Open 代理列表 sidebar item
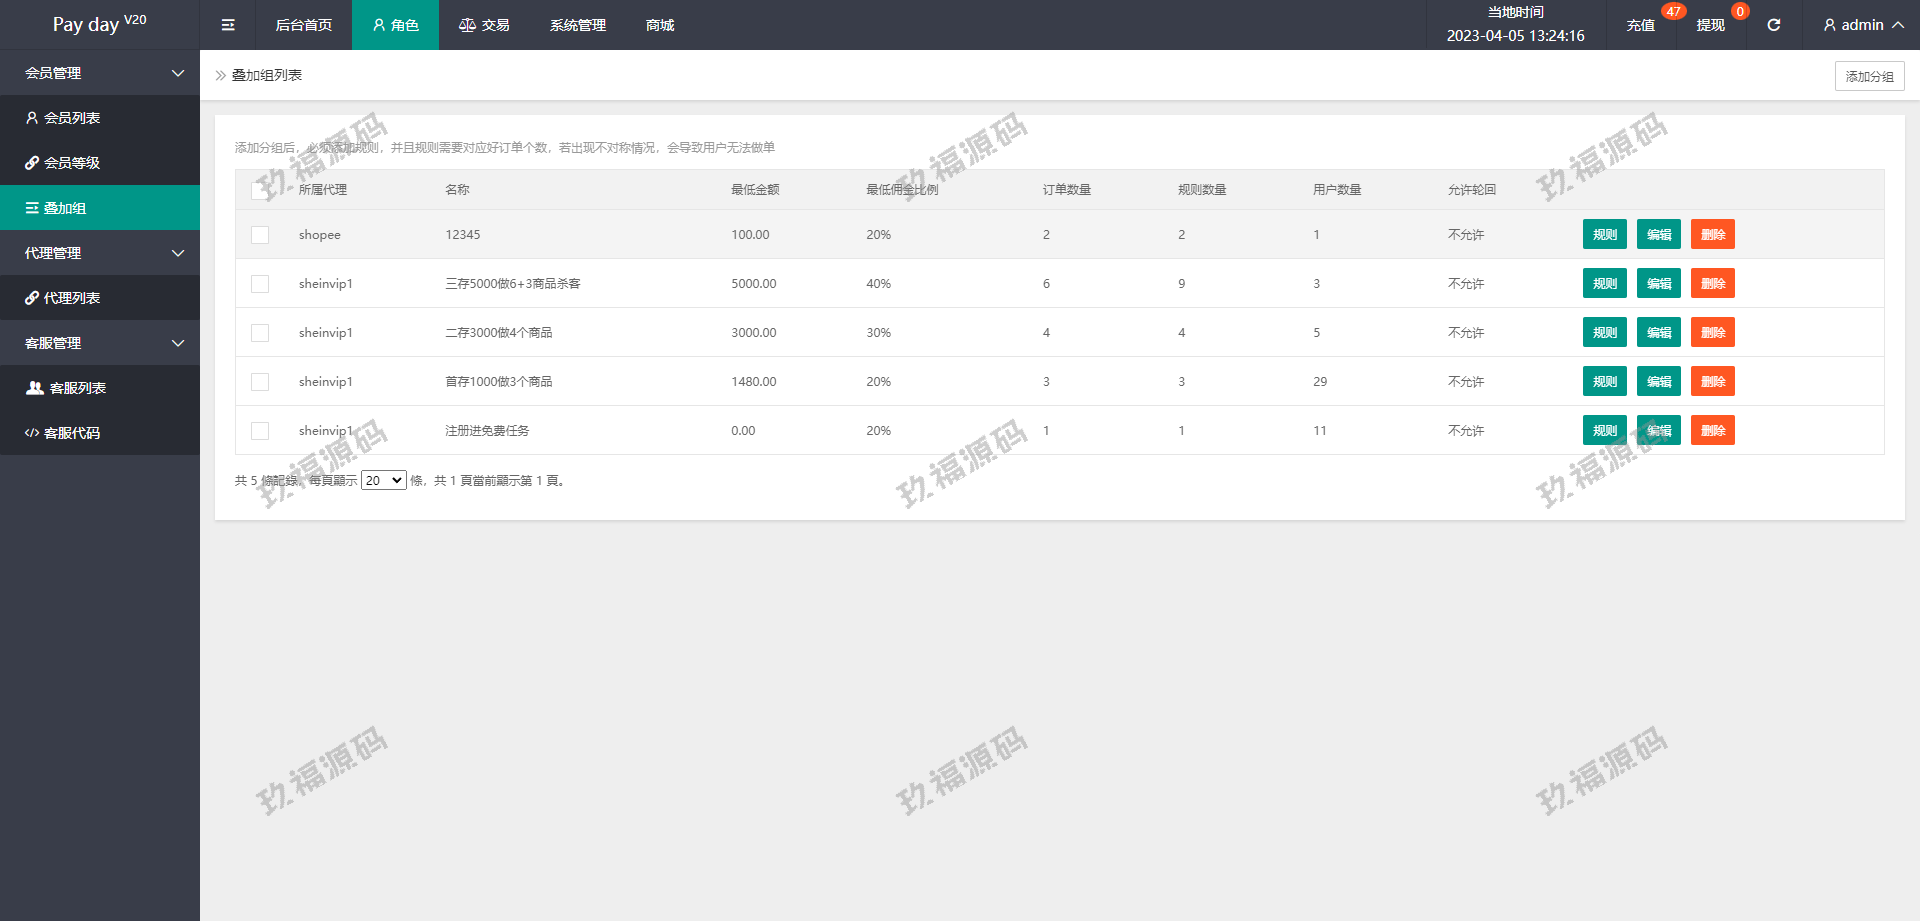The image size is (1920, 921). coord(72,298)
